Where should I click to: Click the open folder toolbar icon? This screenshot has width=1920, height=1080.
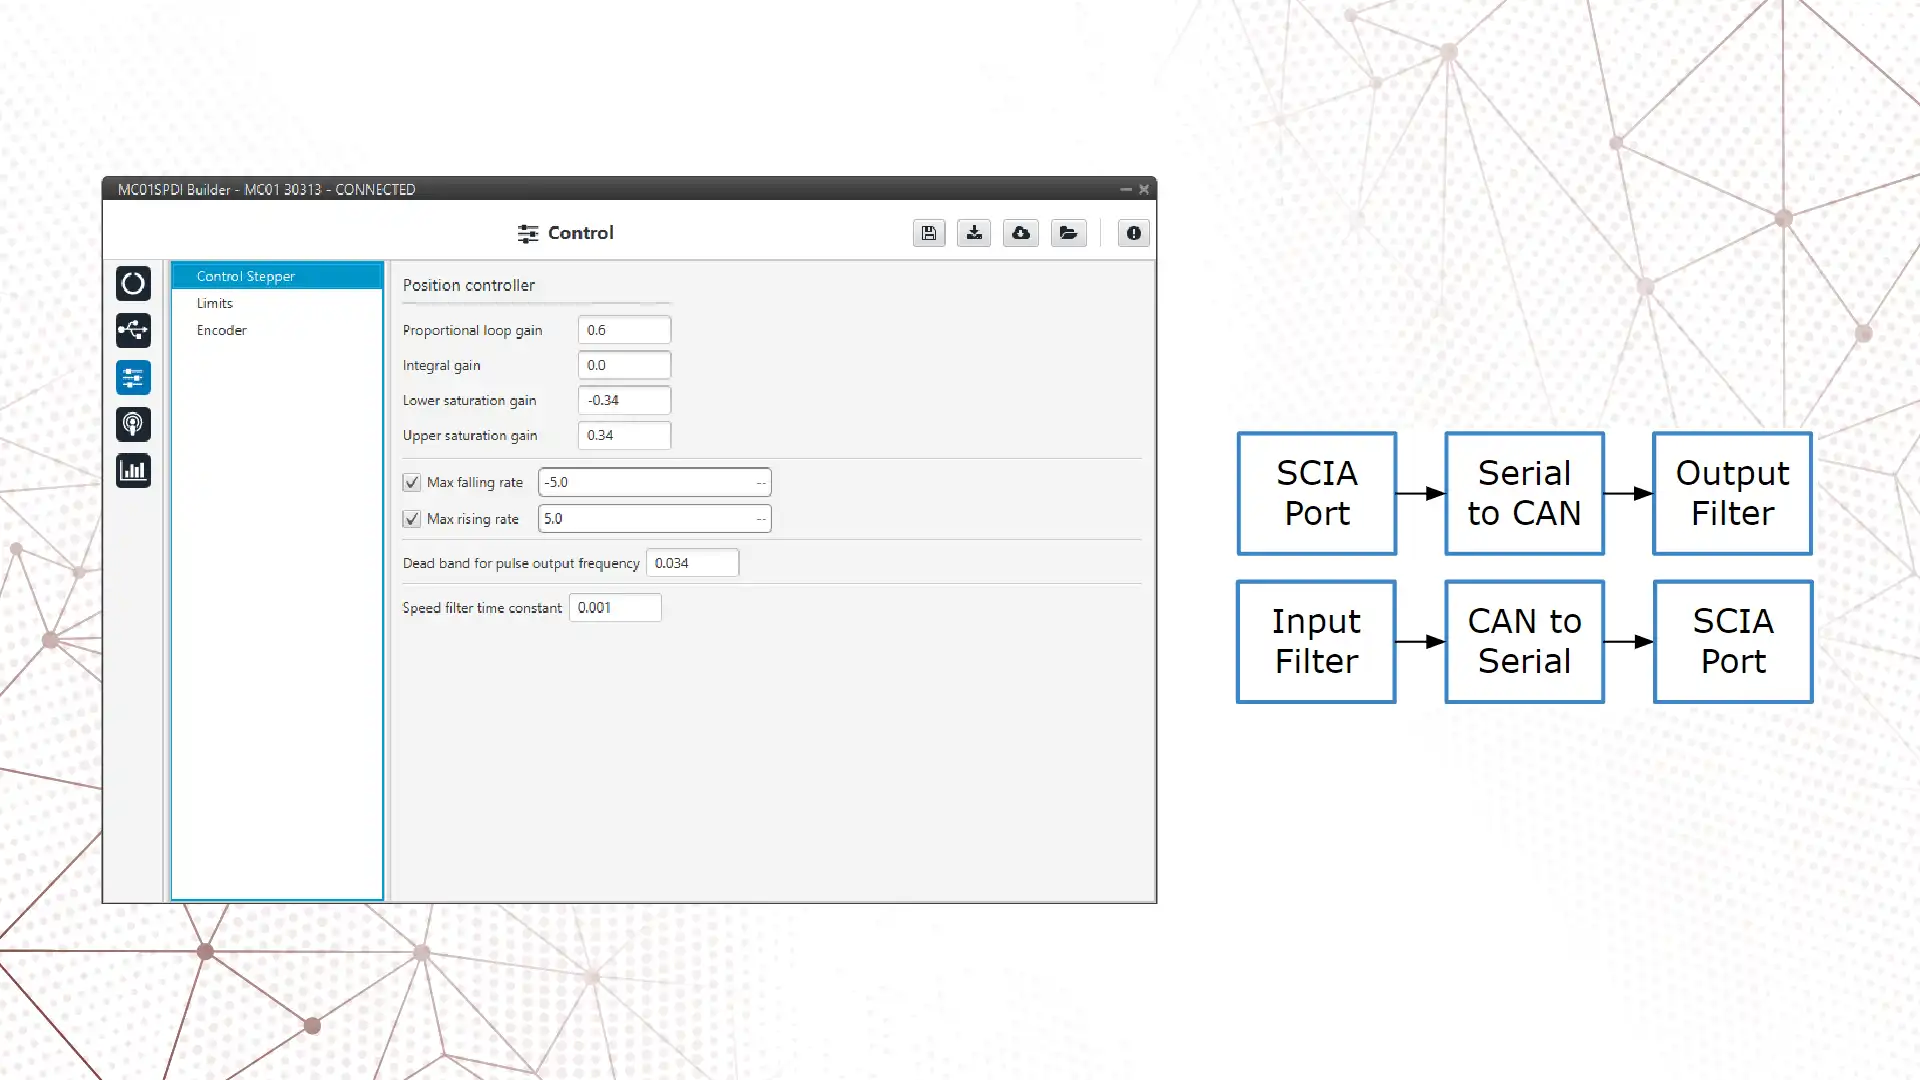pos(1069,233)
